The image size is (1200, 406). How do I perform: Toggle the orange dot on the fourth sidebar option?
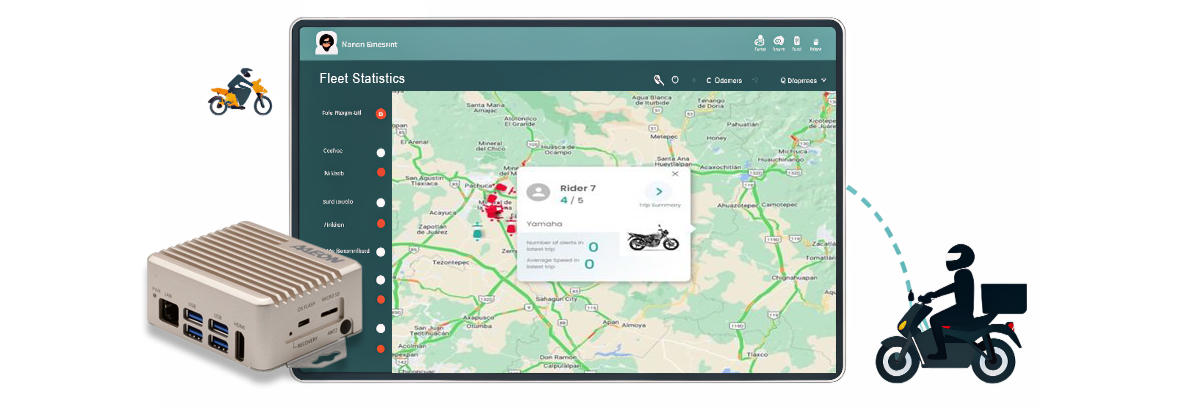tap(380, 223)
